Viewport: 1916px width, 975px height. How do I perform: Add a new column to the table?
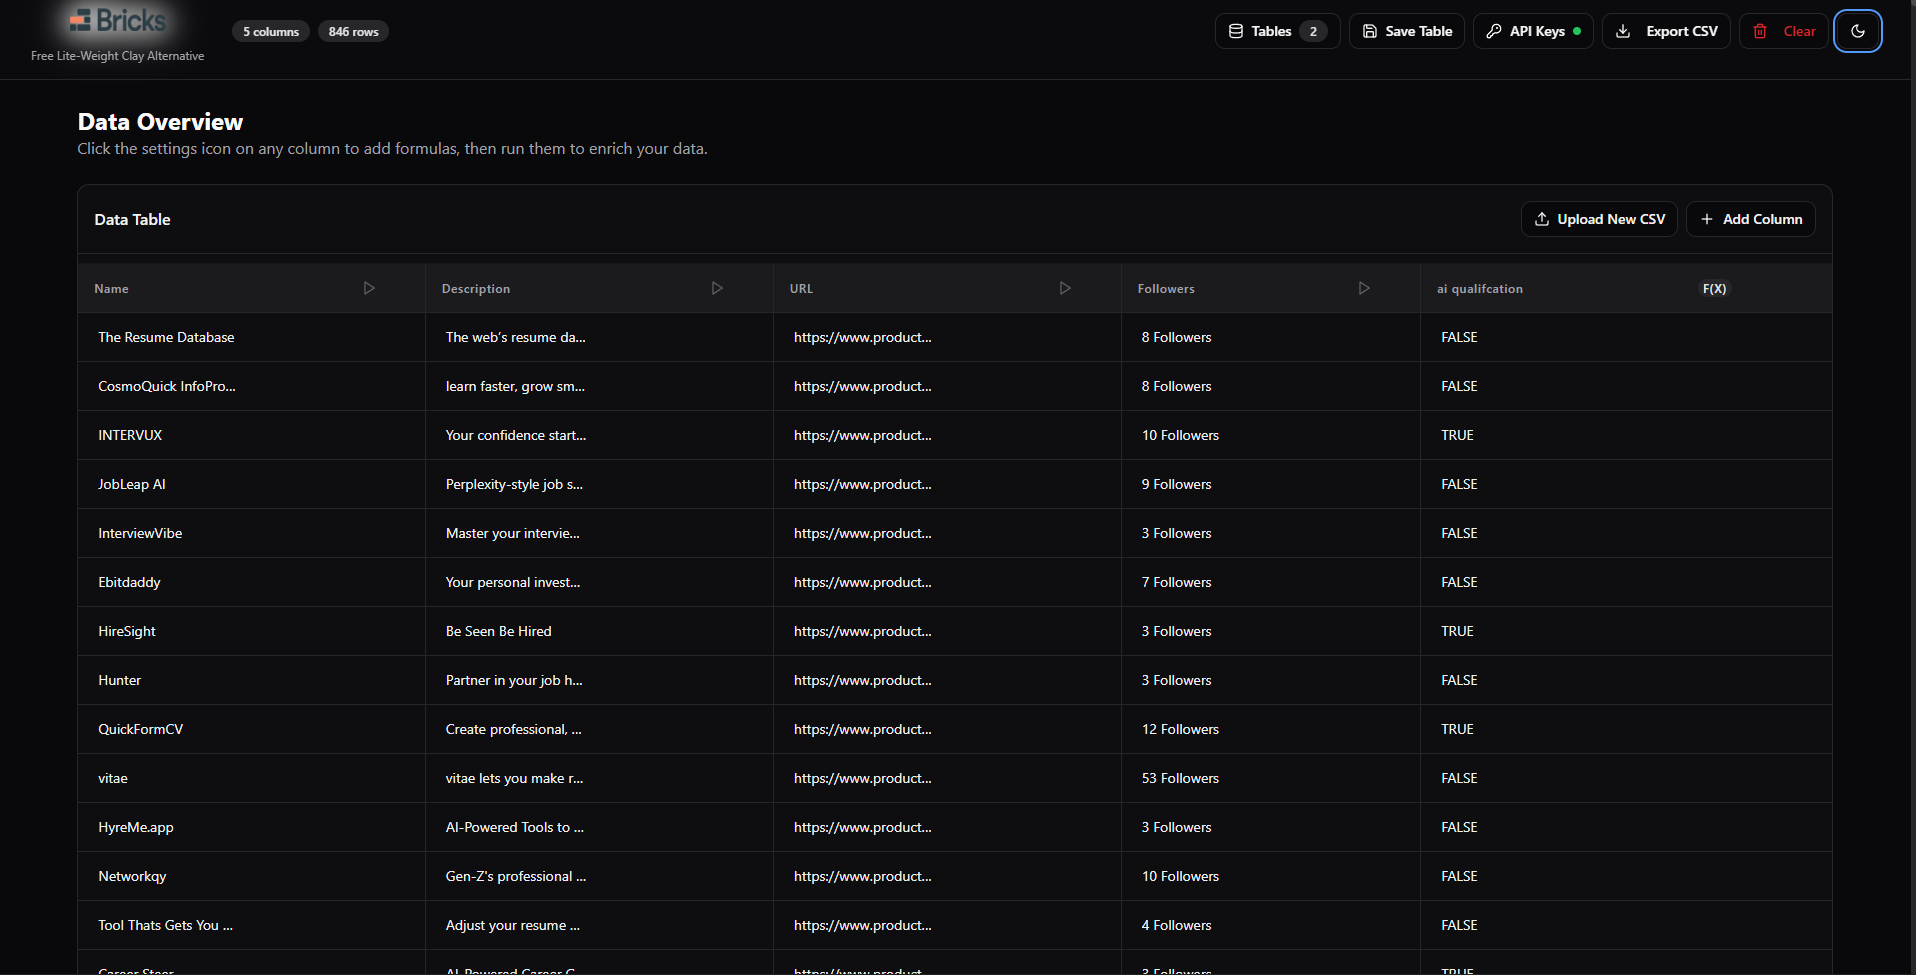(x=1750, y=218)
